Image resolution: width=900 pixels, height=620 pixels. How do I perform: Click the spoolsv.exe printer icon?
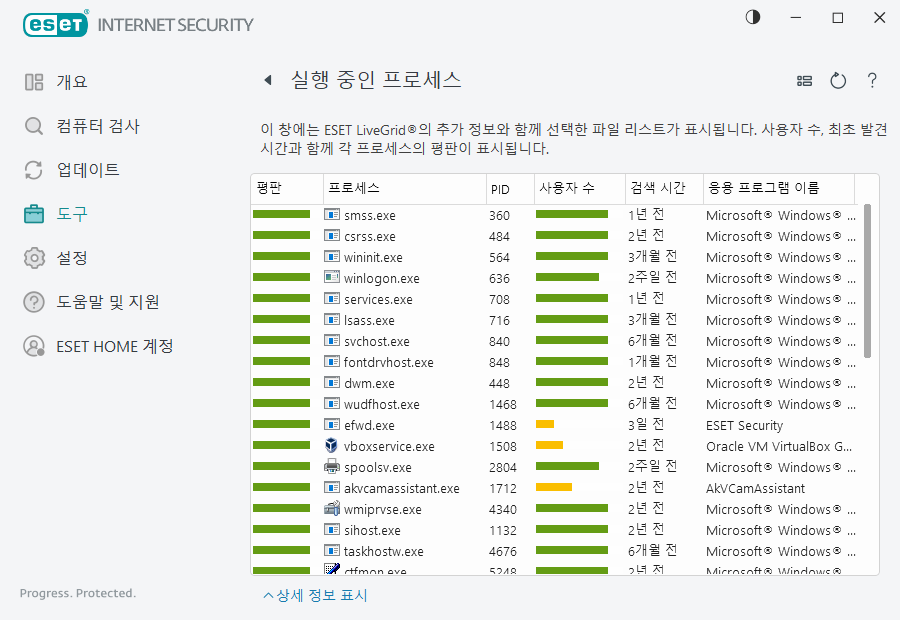[x=332, y=467]
